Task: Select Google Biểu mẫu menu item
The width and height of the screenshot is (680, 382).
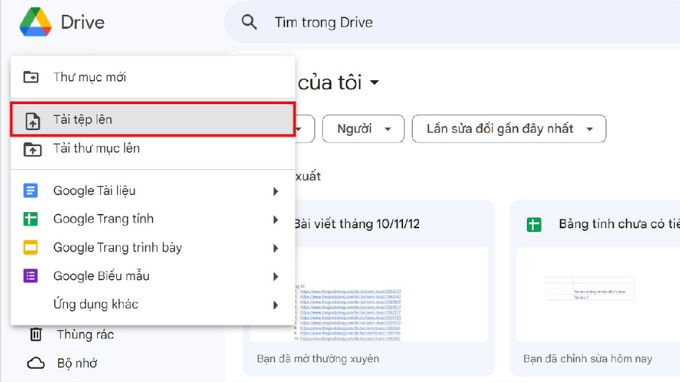Action: [153, 276]
